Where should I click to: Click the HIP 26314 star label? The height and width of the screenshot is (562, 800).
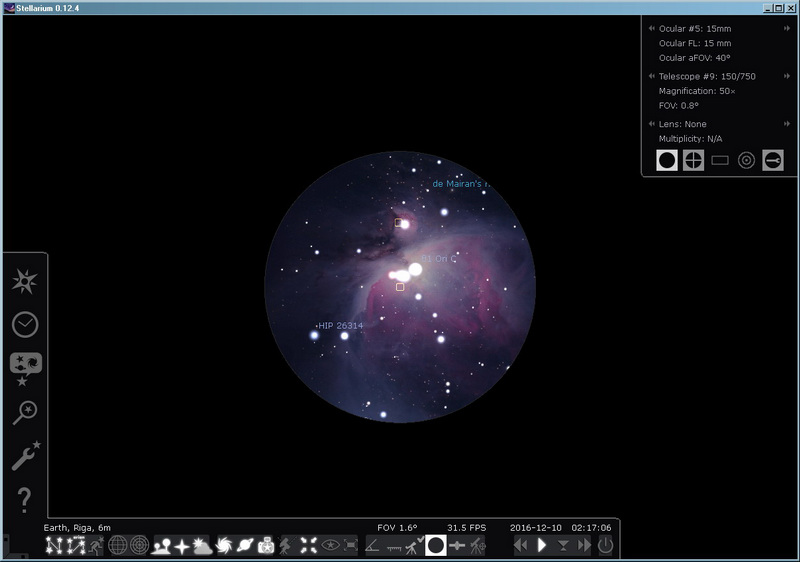coord(341,326)
